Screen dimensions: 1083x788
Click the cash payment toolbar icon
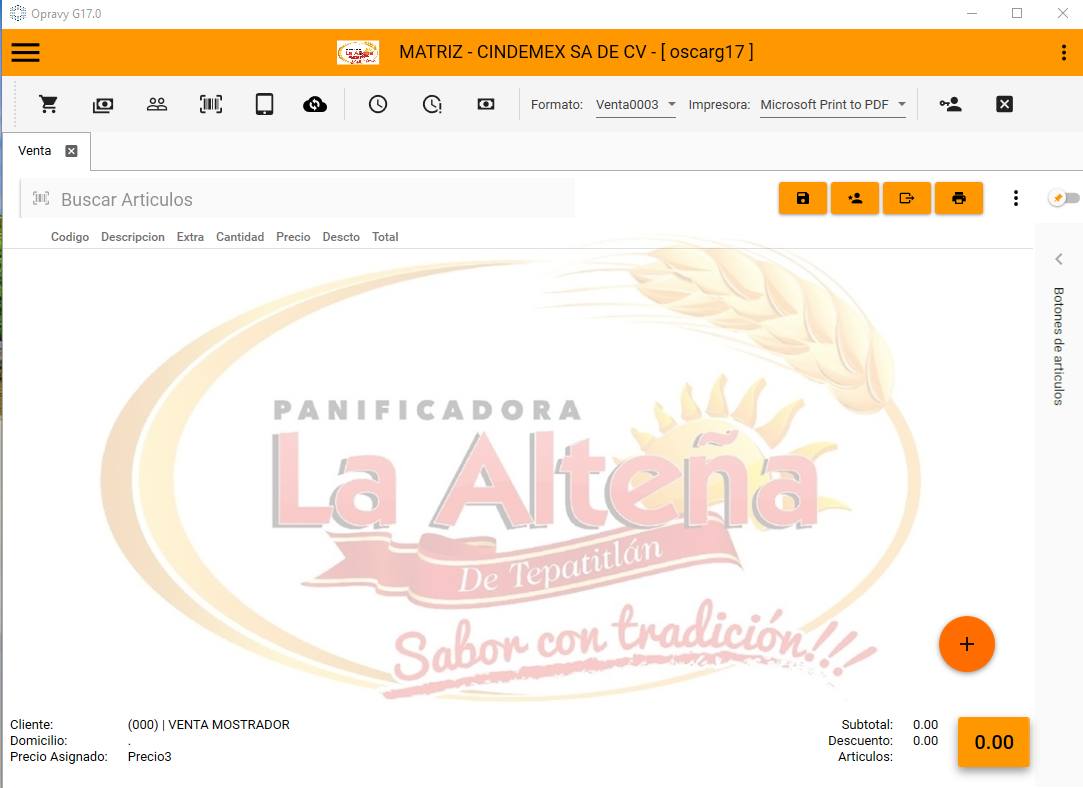(x=103, y=104)
